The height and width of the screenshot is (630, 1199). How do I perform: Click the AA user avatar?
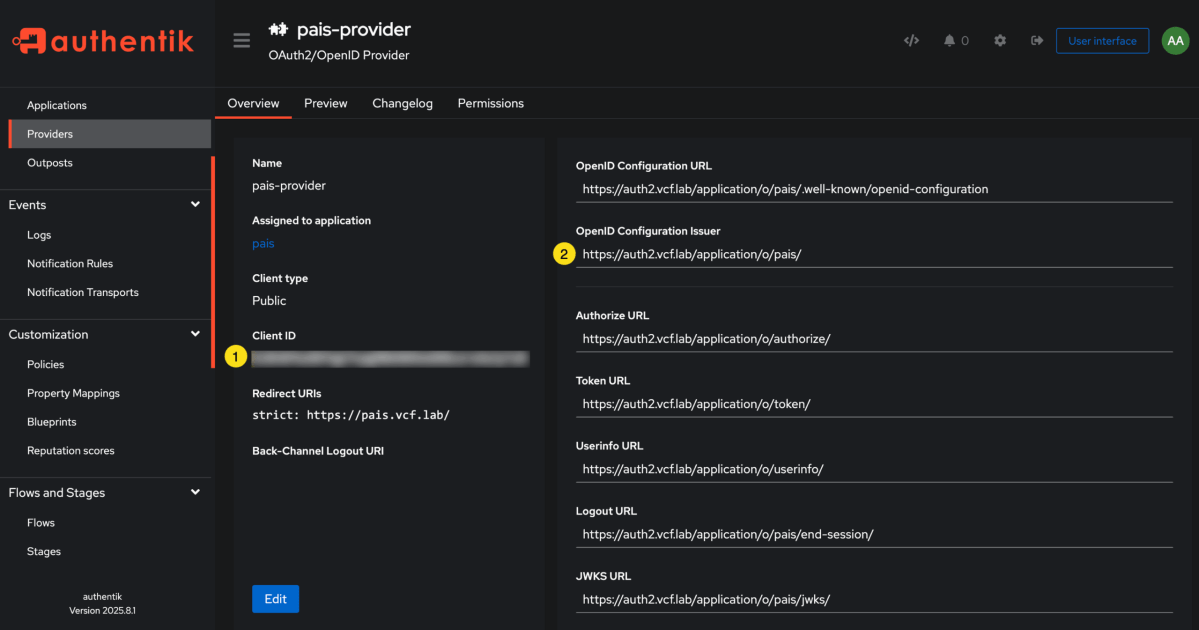(1175, 41)
